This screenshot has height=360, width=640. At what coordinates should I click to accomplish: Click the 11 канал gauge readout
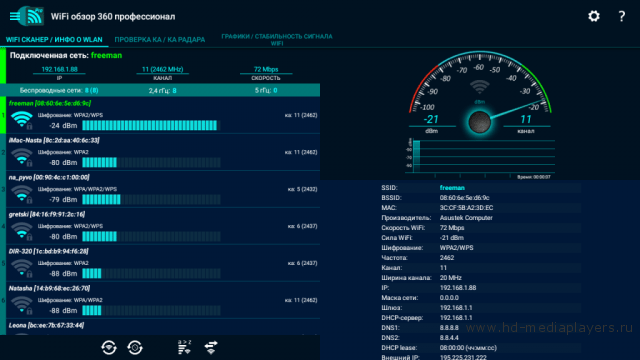coord(526,119)
